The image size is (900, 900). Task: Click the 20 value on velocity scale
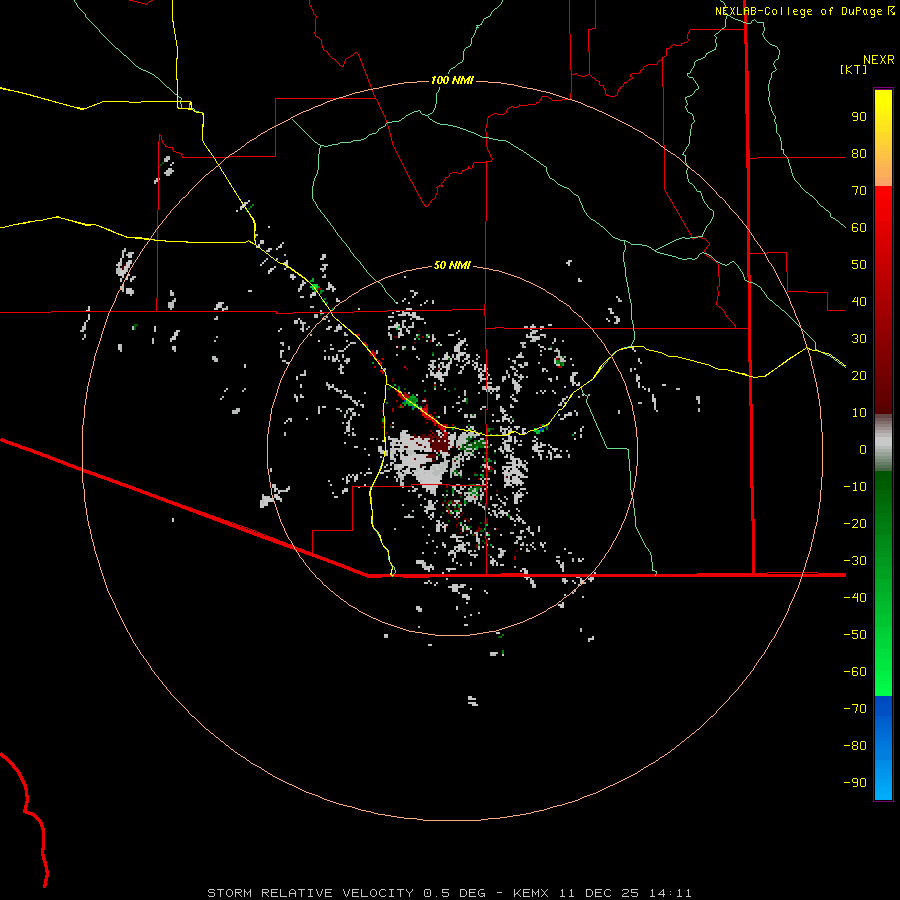click(859, 376)
